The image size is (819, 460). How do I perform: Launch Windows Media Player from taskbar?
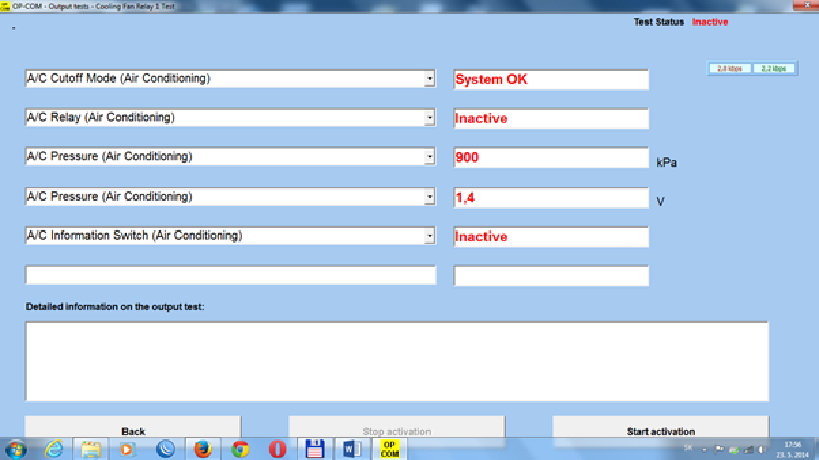127,449
